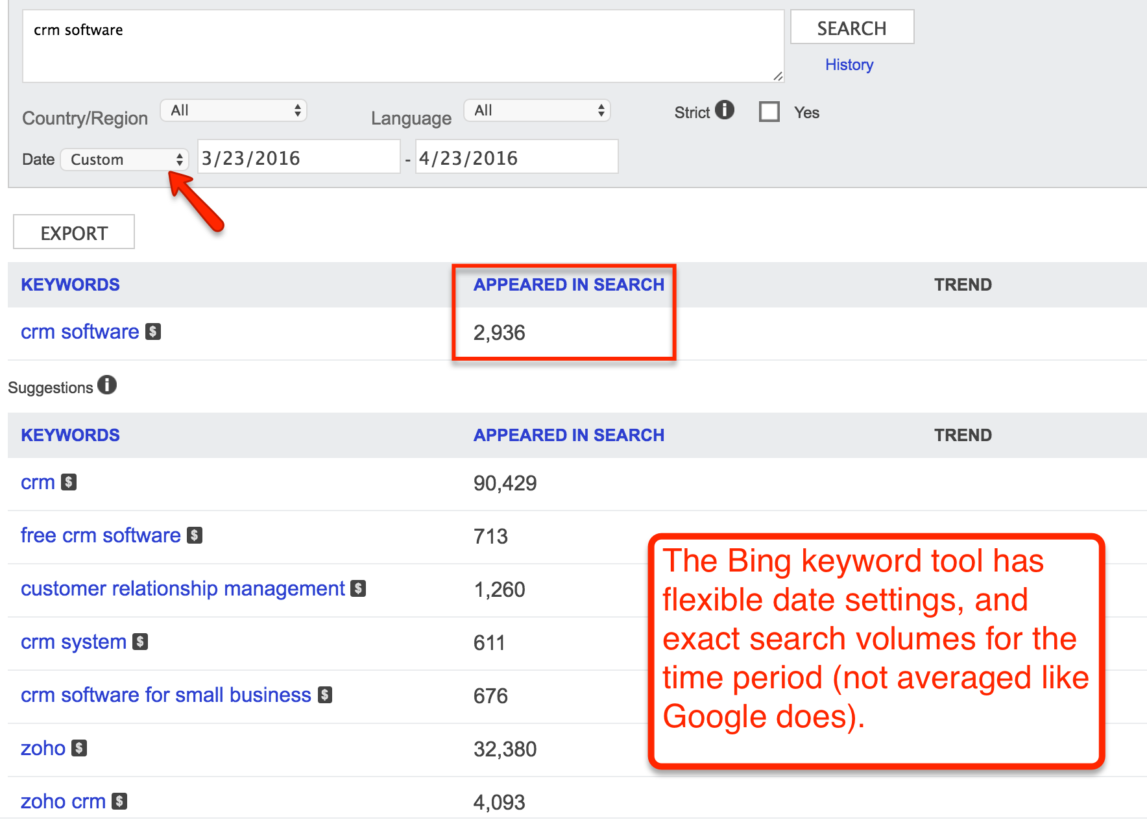Click the dollar icon next to "crm software"
This screenshot has height=820, width=1147.
[x=153, y=331]
